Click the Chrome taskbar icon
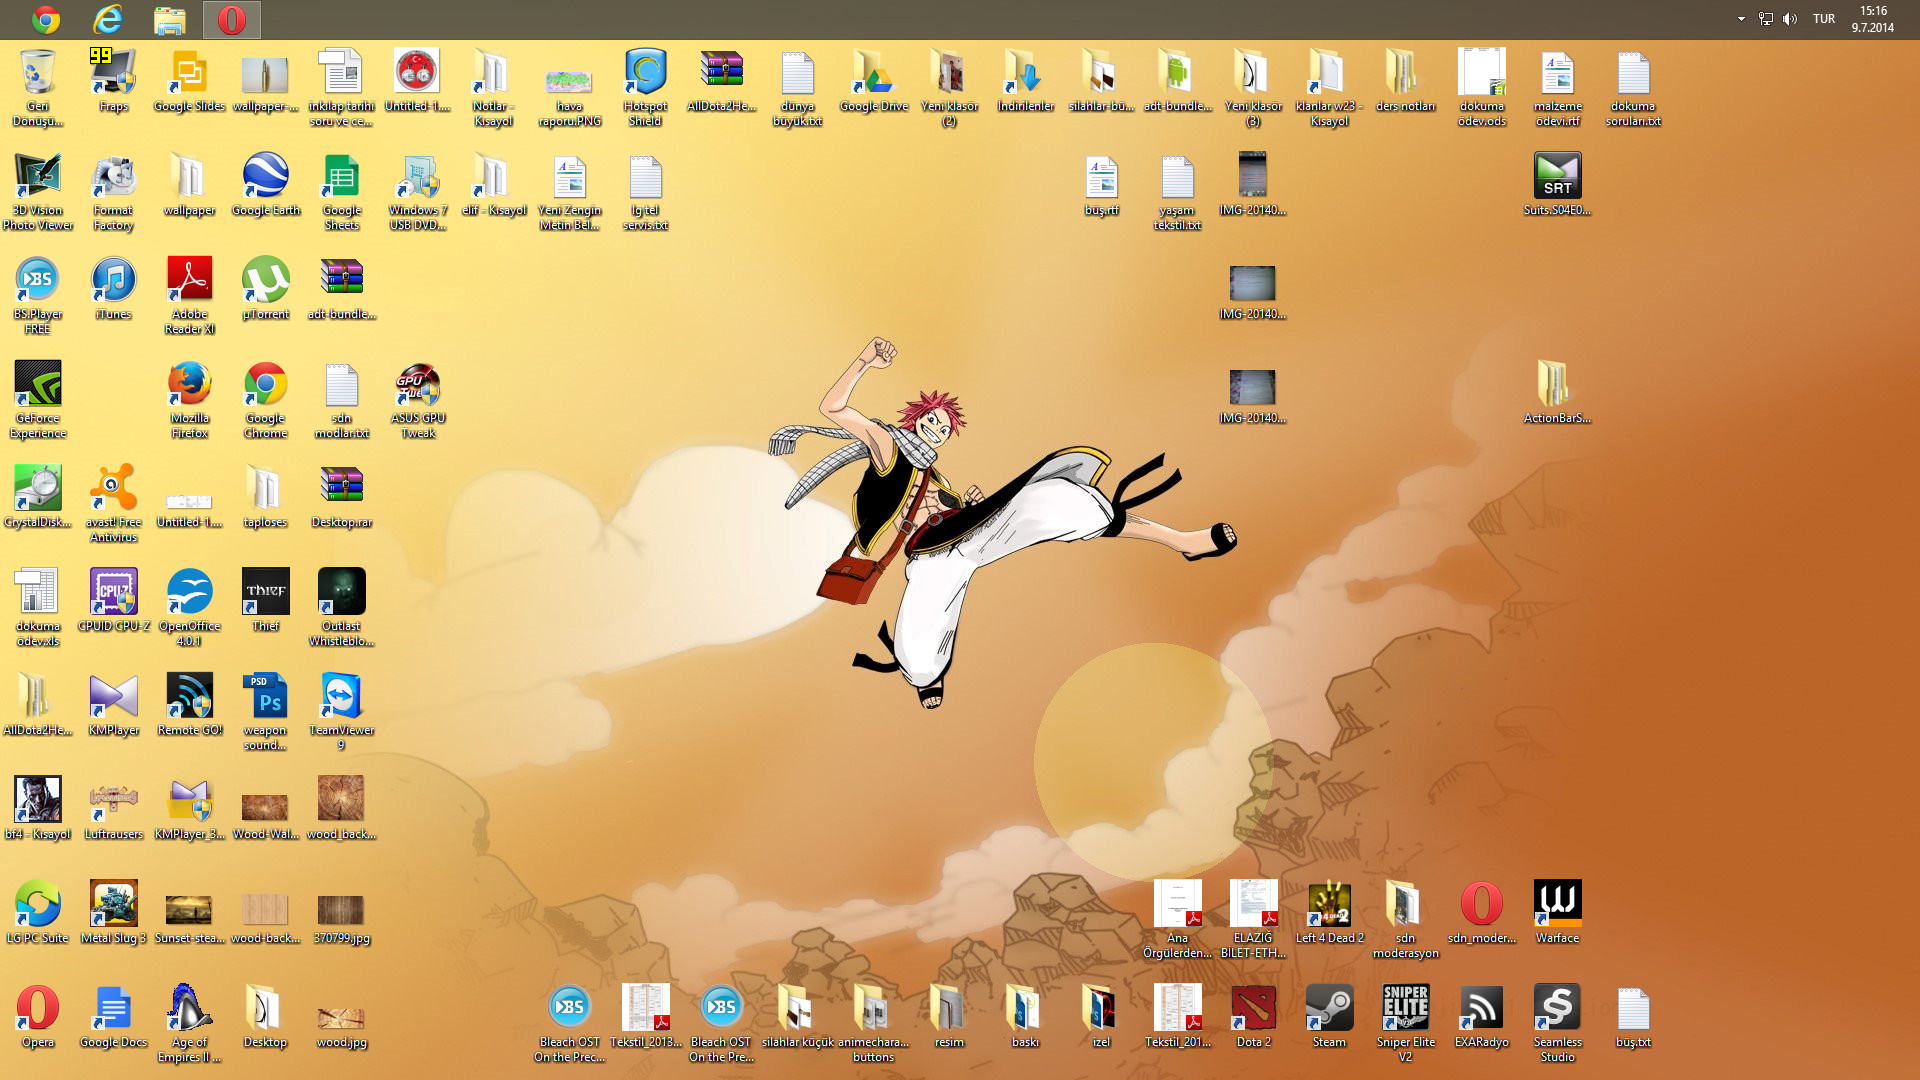Viewport: 1920px width, 1080px height. (46, 19)
